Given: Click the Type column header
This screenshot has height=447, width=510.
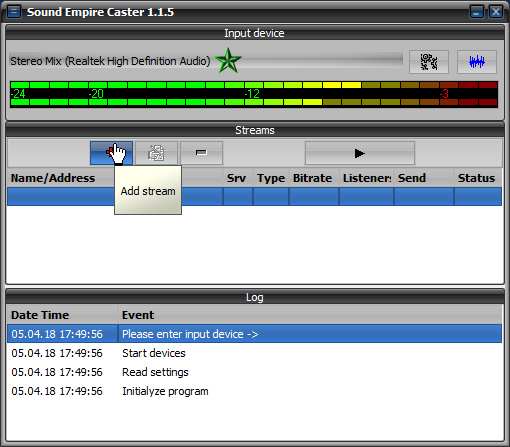Looking at the screenshot, I should [271, 178].
